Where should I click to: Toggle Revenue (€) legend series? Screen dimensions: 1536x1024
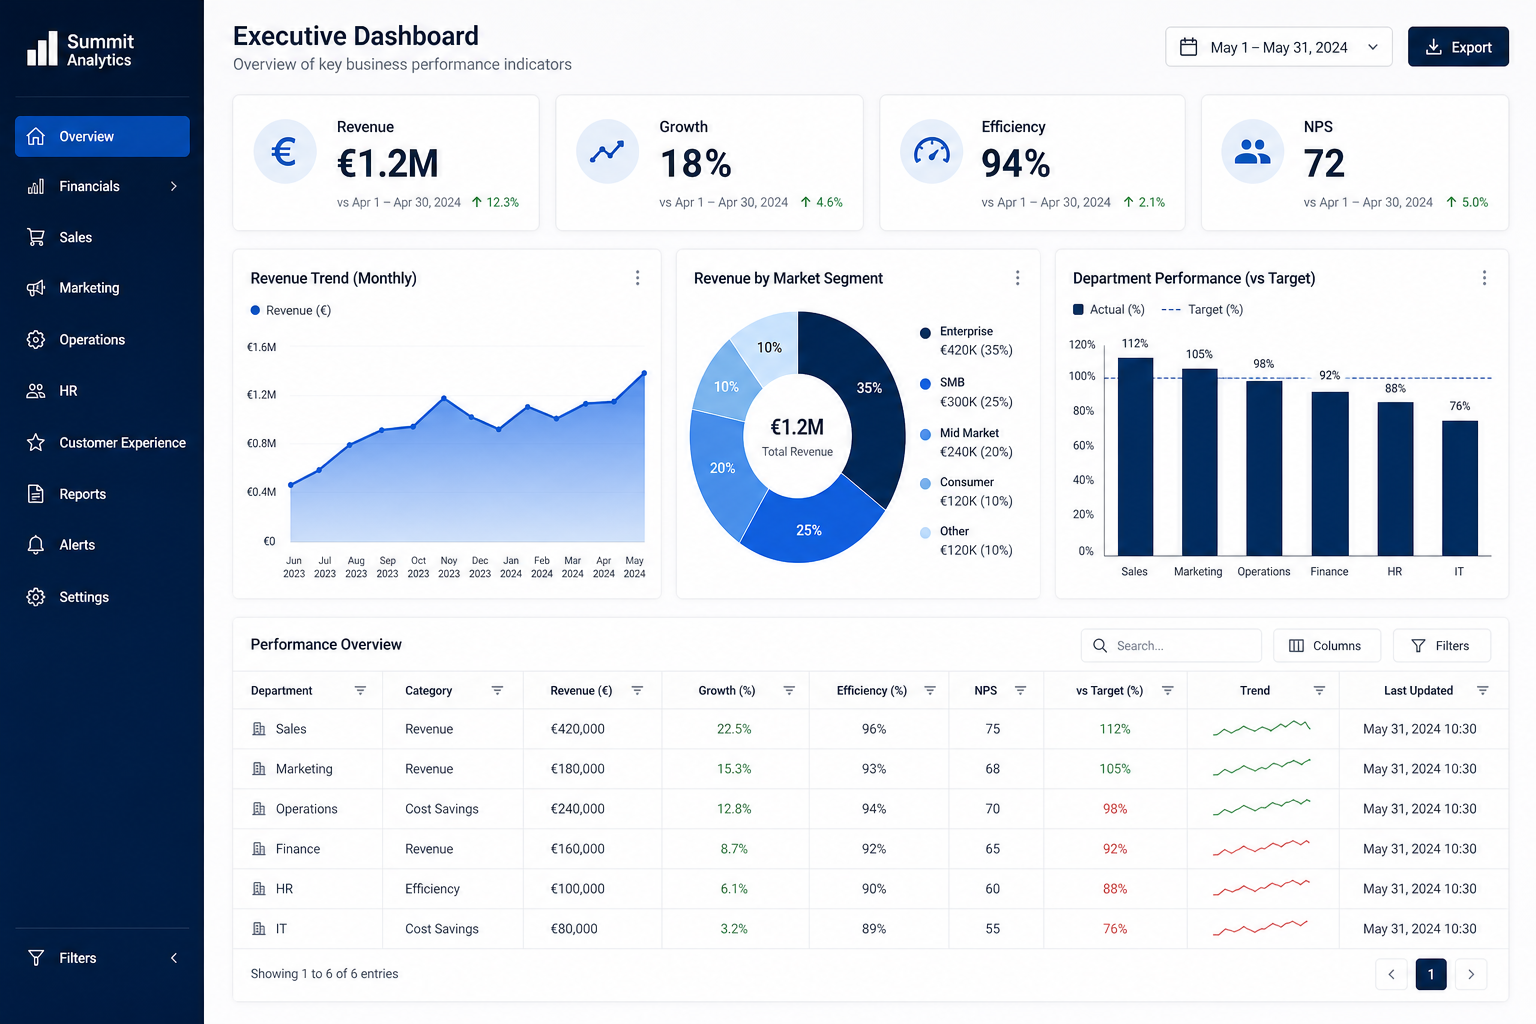pyautogui.click(x=291, y=310)
